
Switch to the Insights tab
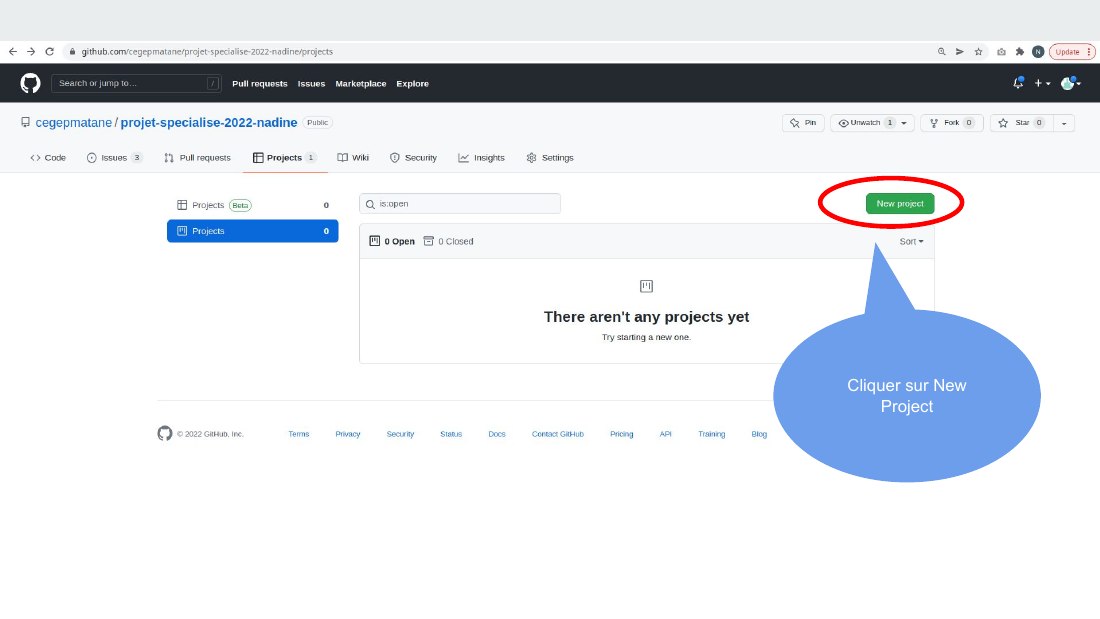(x=481, y=158)
